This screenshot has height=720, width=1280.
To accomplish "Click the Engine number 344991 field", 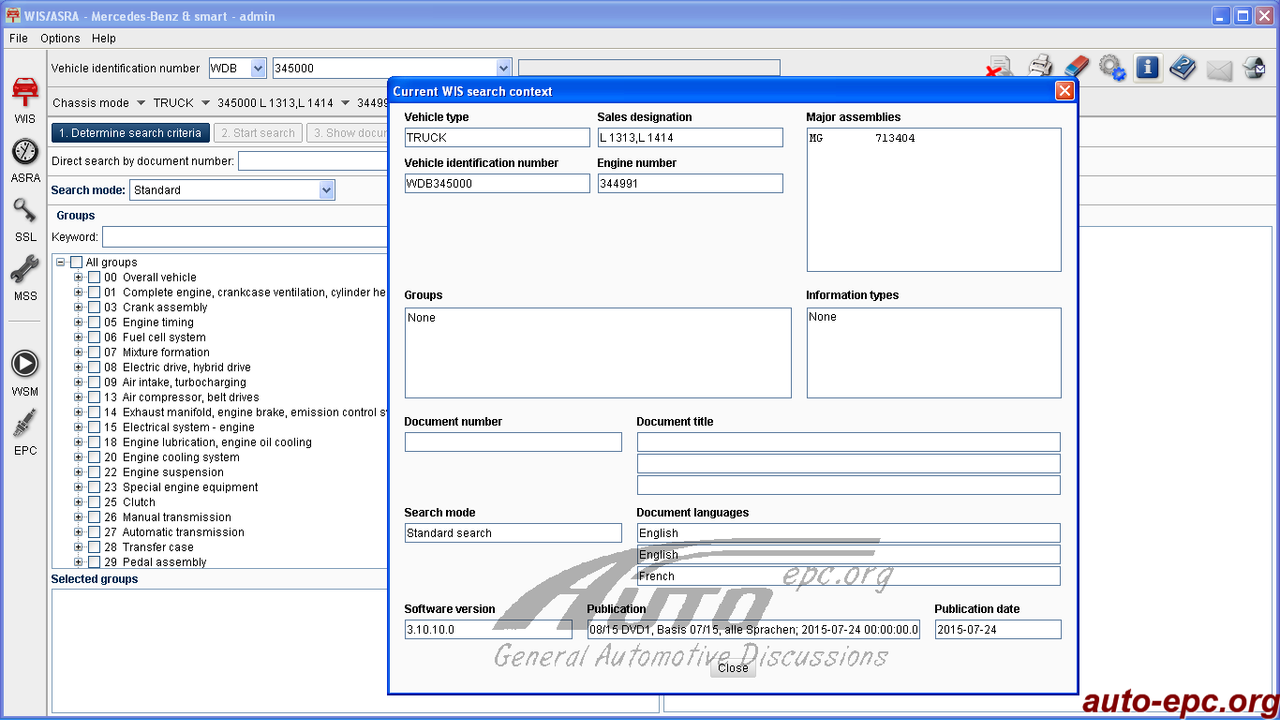I will click(690, 184).
